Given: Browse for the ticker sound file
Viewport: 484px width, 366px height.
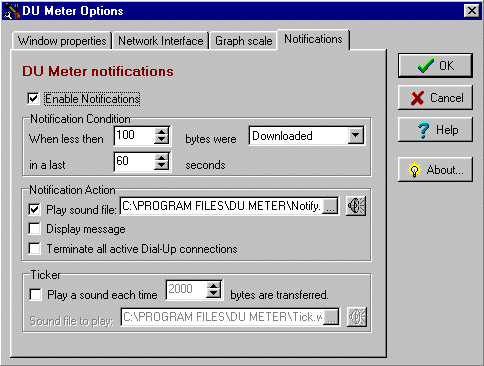Looking at the screenshot, I should tap(331, 317).
